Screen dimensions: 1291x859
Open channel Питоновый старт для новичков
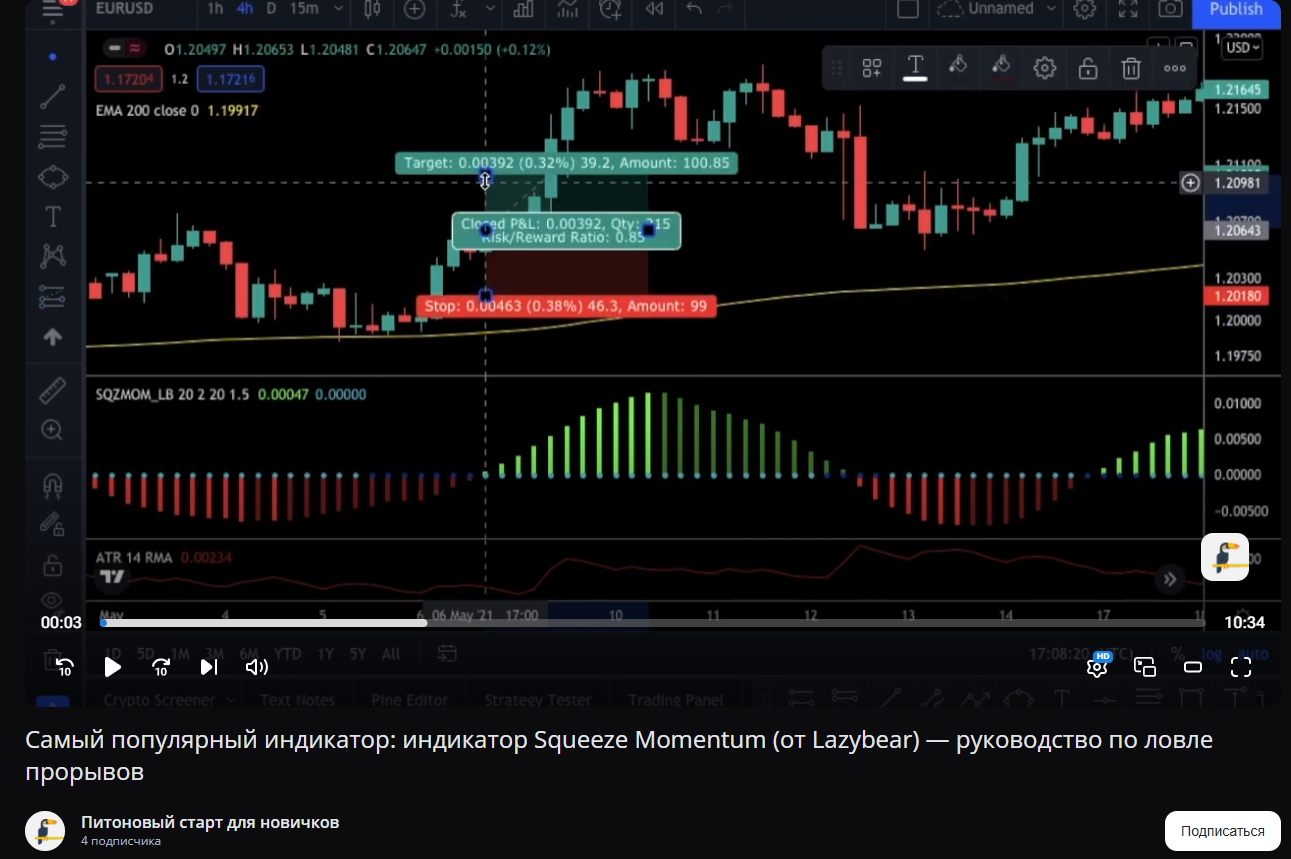pos(210,822)
